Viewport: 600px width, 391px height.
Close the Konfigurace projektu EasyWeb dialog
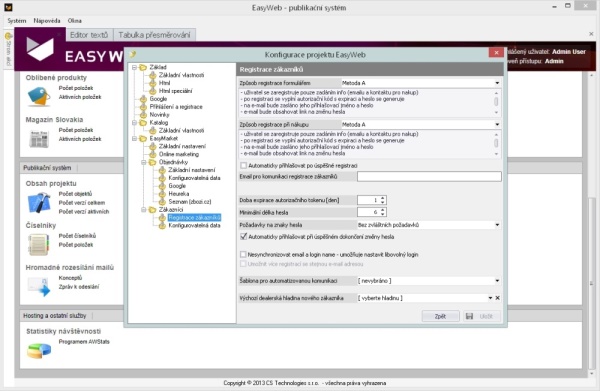click(x=496, y=53)
